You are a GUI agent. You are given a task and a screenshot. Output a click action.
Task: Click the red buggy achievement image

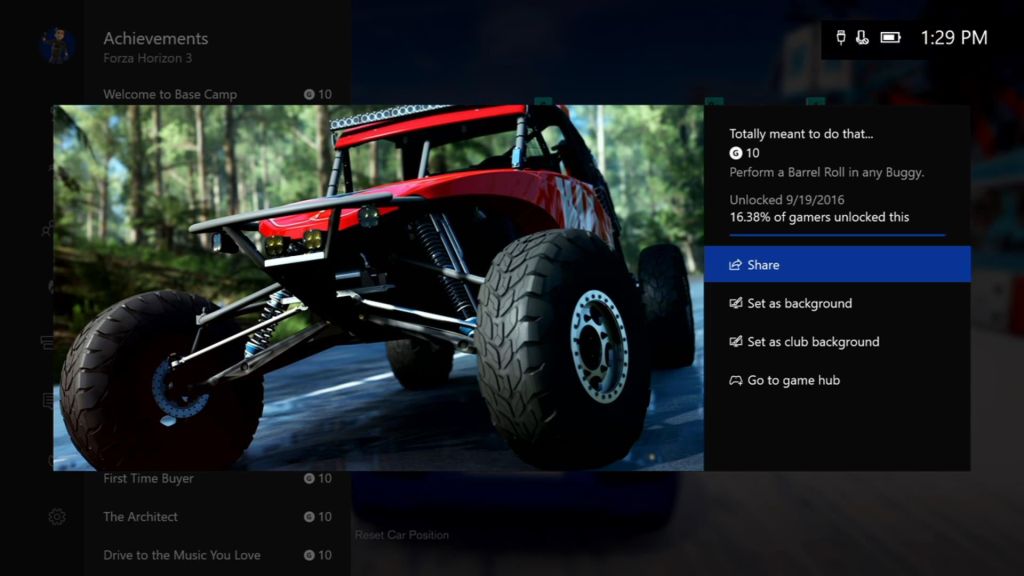tap(378, 287)
